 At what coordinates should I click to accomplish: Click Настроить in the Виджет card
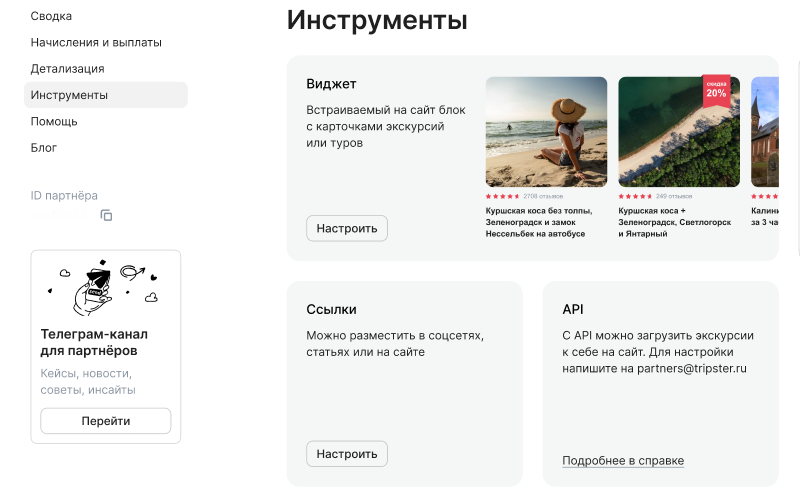pos(346,228)
